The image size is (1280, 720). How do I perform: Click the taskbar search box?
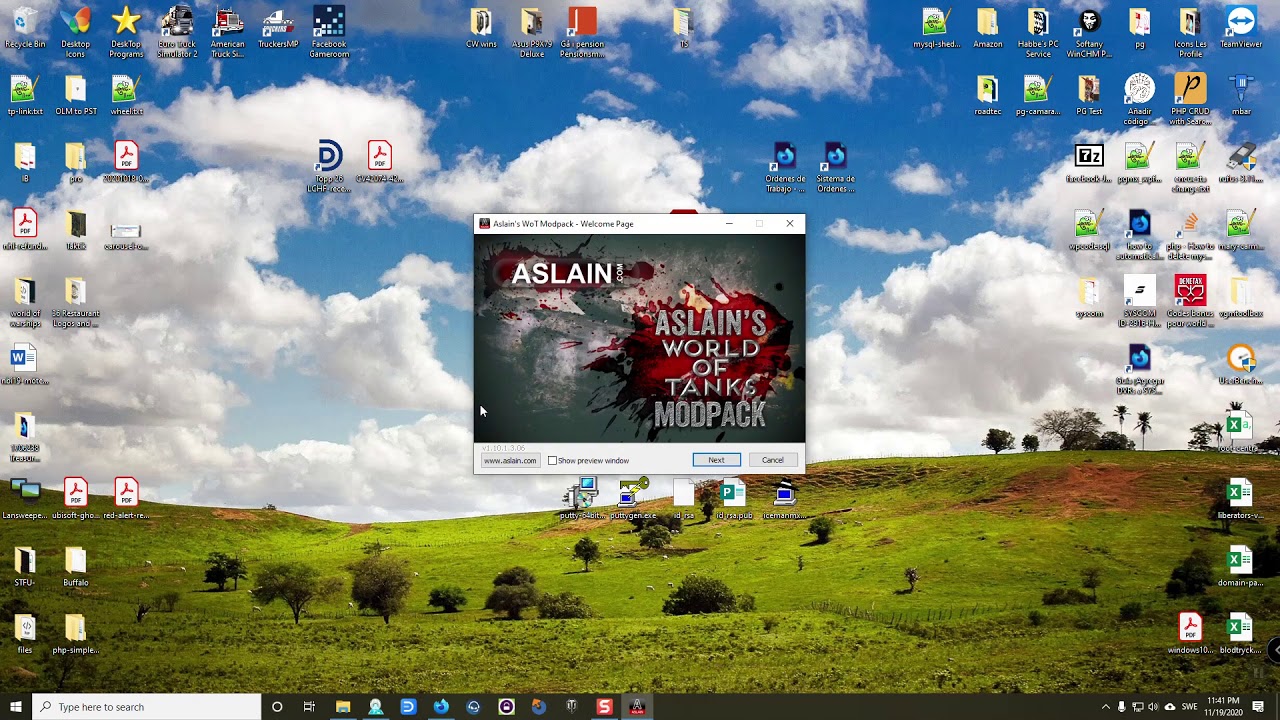[x=146, y=707]
